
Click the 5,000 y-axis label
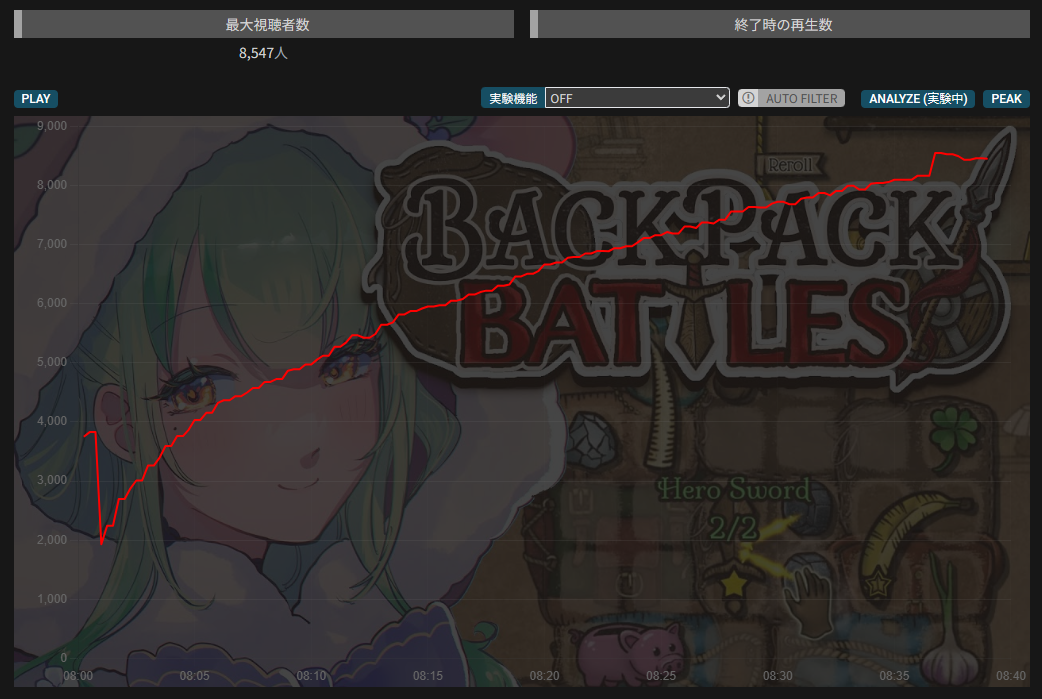pos(52,362)
